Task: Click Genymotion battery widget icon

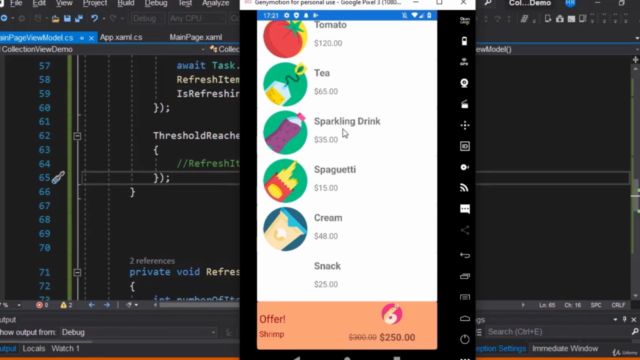Action: click(464, 41)
